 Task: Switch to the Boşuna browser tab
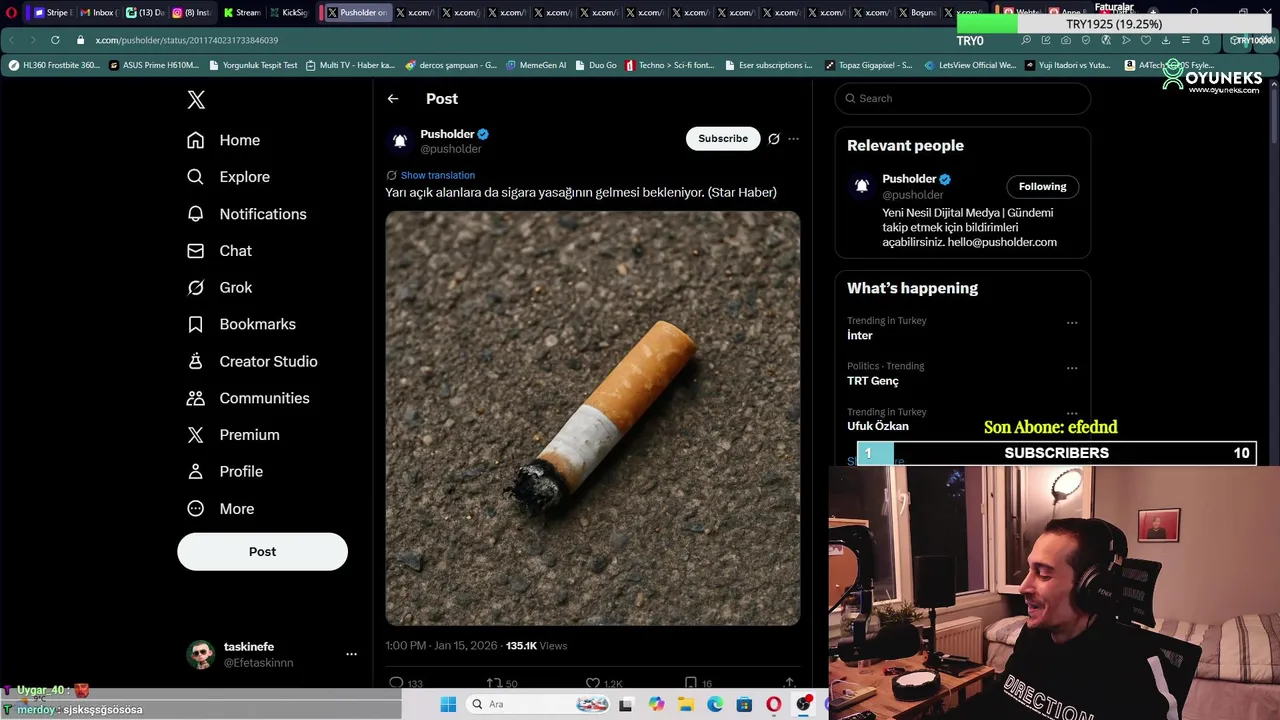tap(916, 13)
